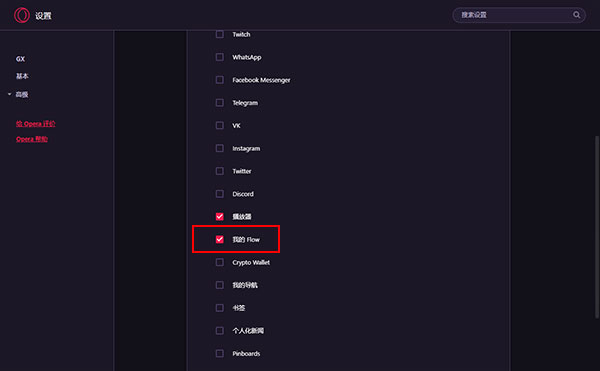Open the GX settings section
The height and width of the screenshot is (371, 600).
20,59
